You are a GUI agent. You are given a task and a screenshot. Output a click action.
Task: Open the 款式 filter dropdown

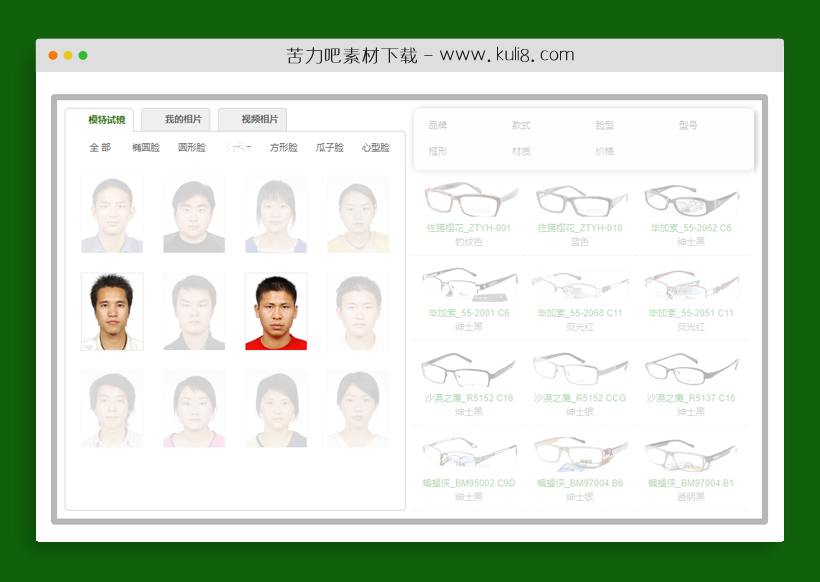point(523,124)
